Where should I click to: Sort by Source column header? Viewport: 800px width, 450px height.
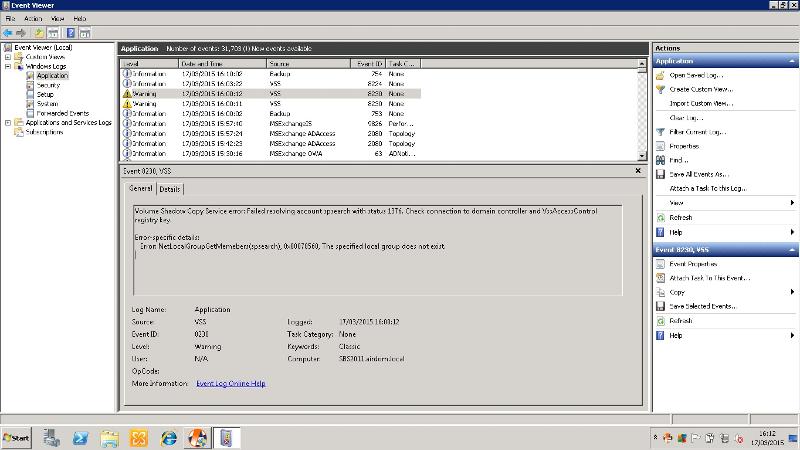click(309, 64)
